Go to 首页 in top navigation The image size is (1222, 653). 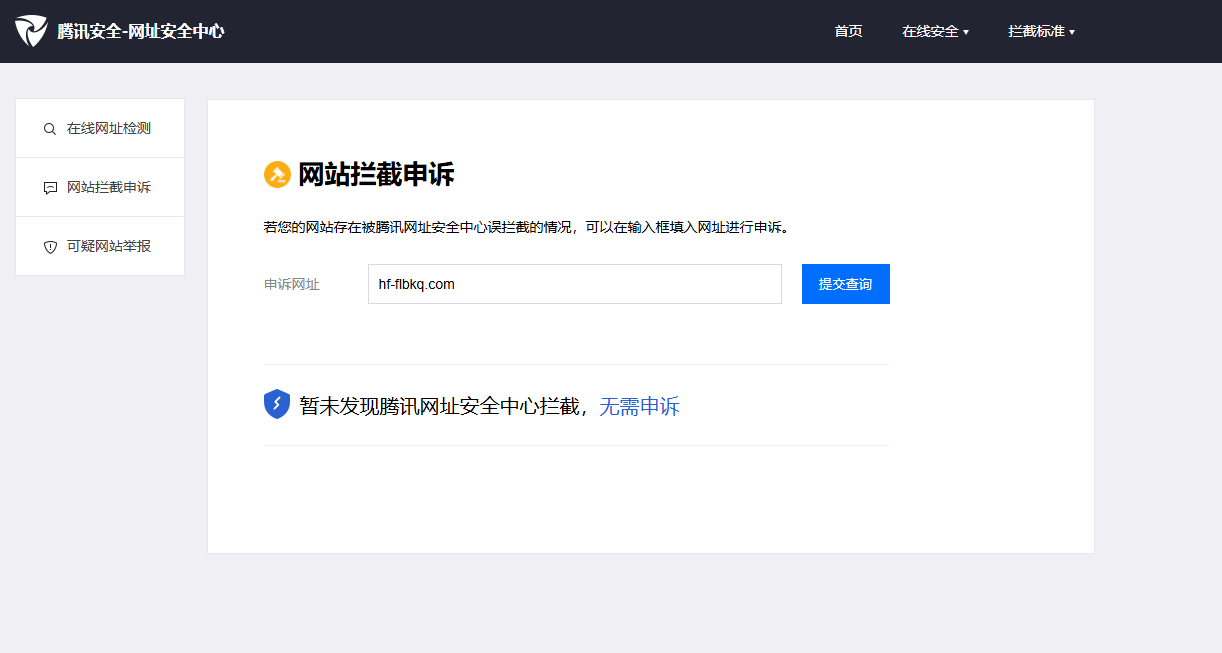848,31
